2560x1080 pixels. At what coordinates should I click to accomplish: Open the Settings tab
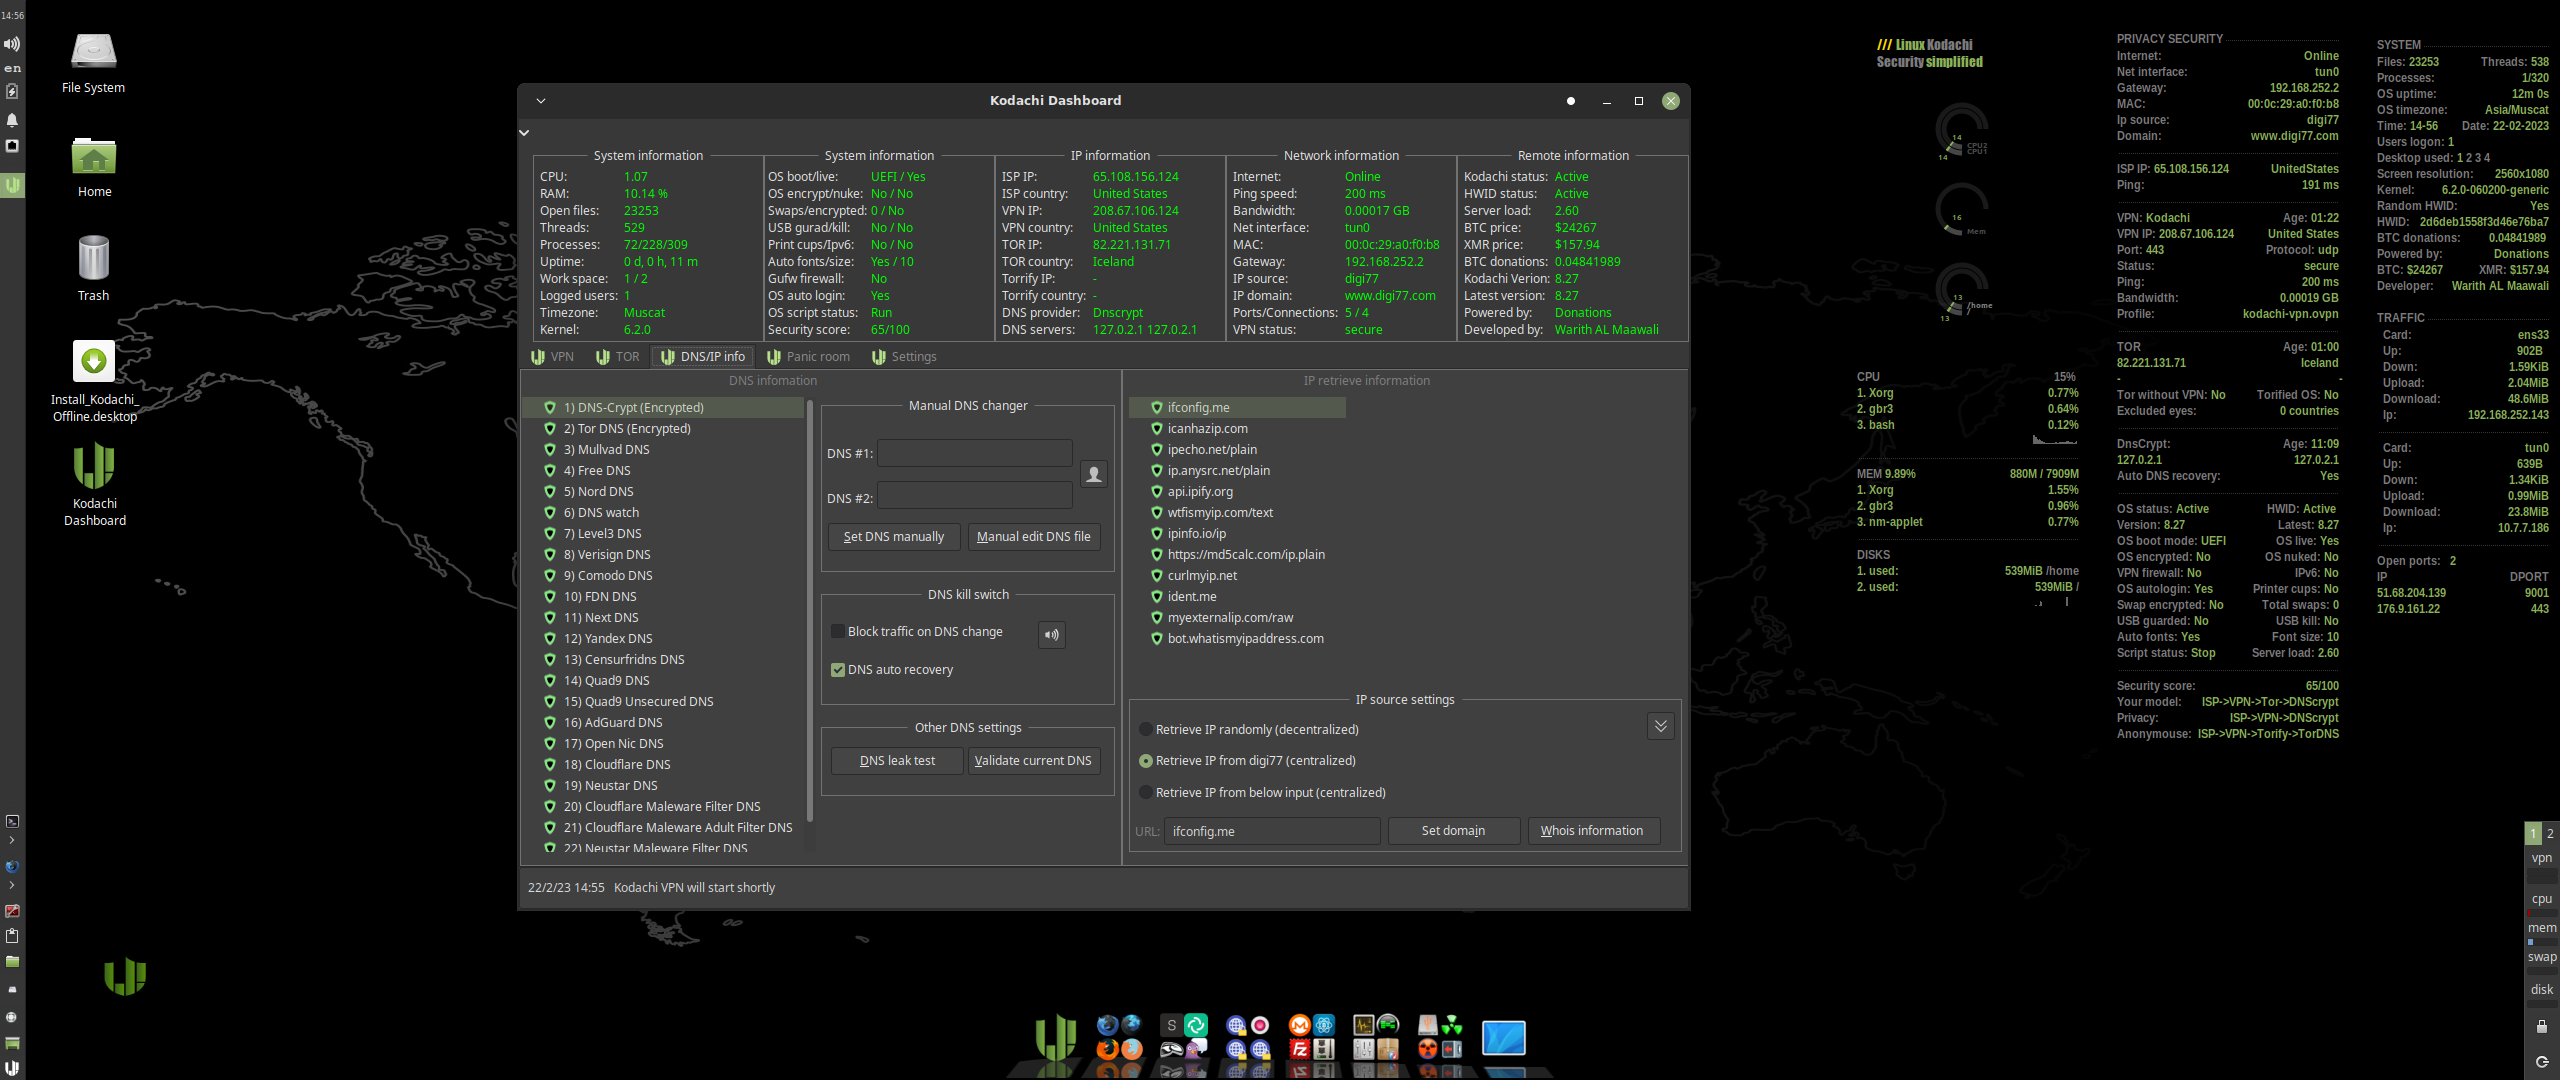pyautogui.click(x=904, y=357)
